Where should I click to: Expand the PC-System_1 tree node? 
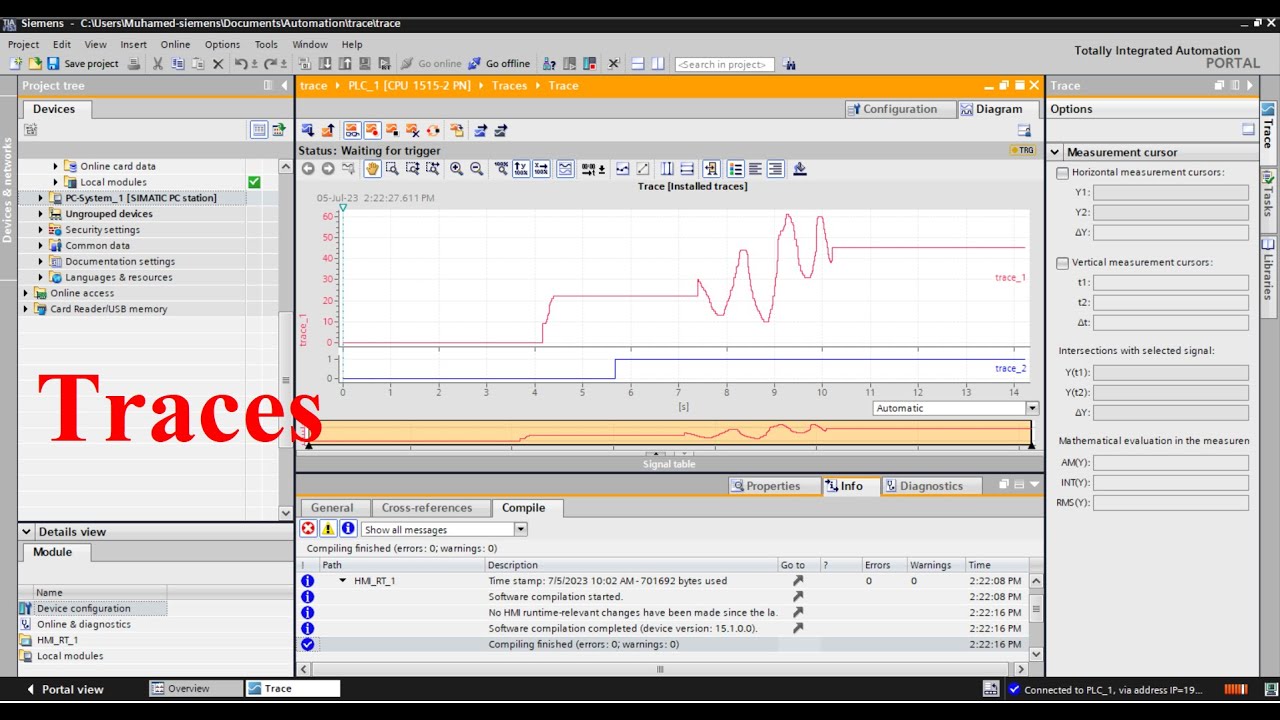click(41, 198)
